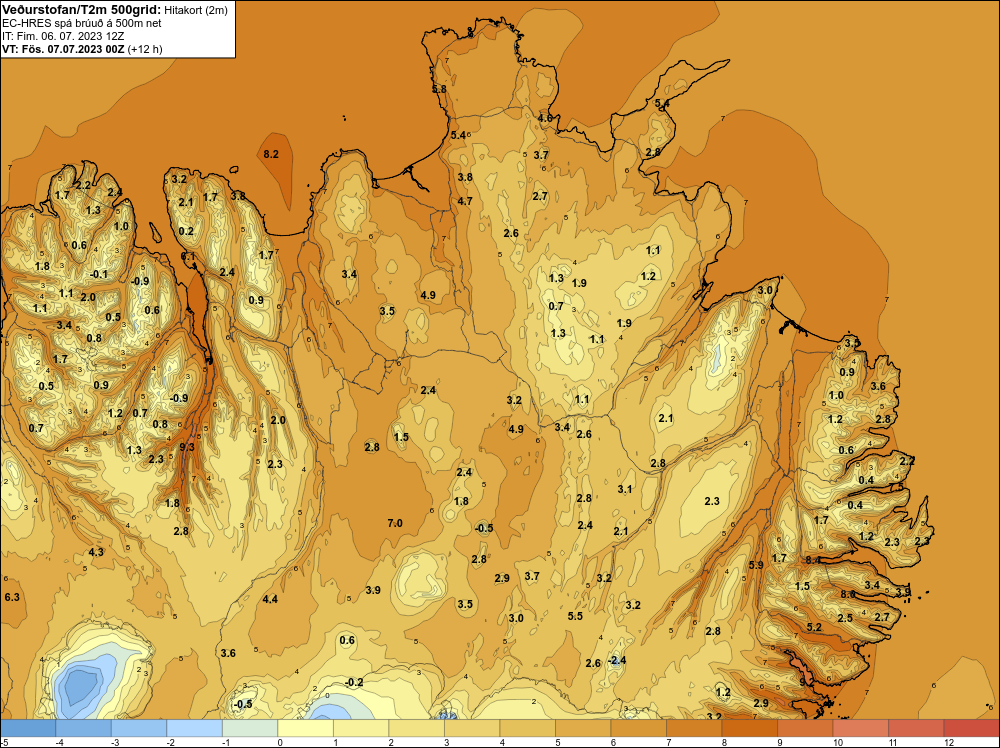Select legend swatch between -2 and -1
Image resolution: width=1000 pixels, height=748 pixels.
pos(195,727)
